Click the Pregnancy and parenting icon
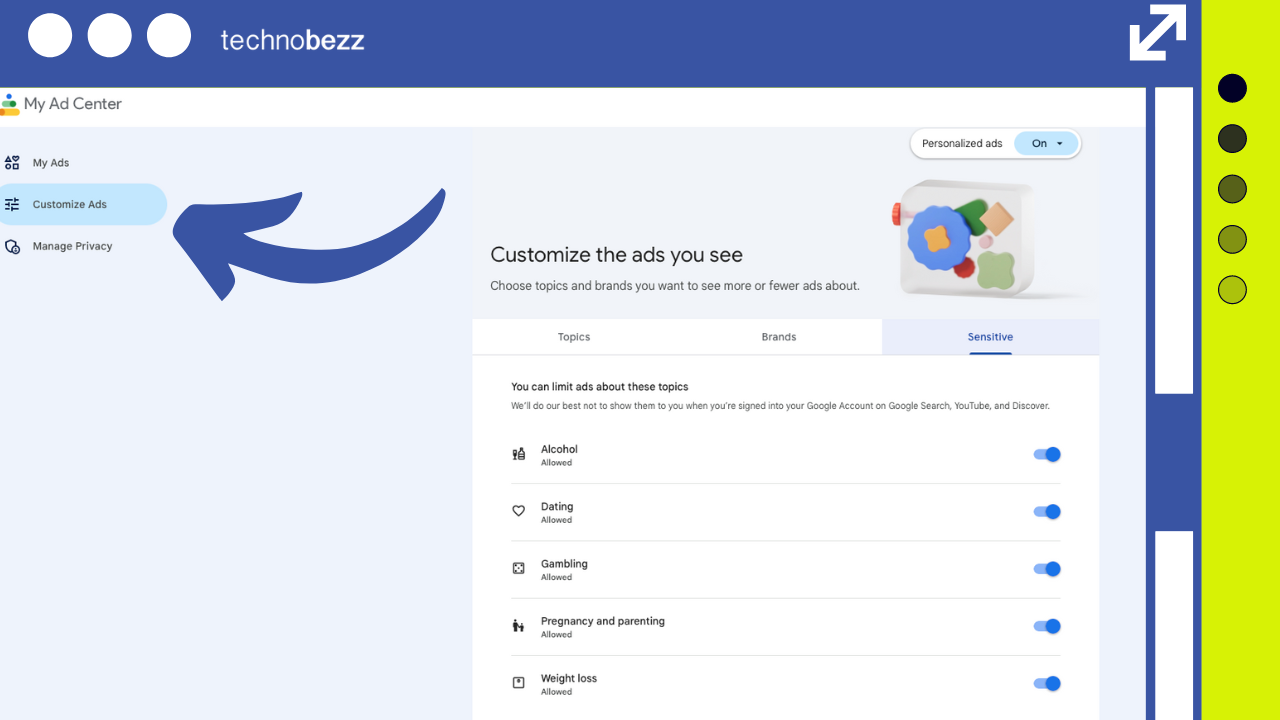 [x=518, y=626]
